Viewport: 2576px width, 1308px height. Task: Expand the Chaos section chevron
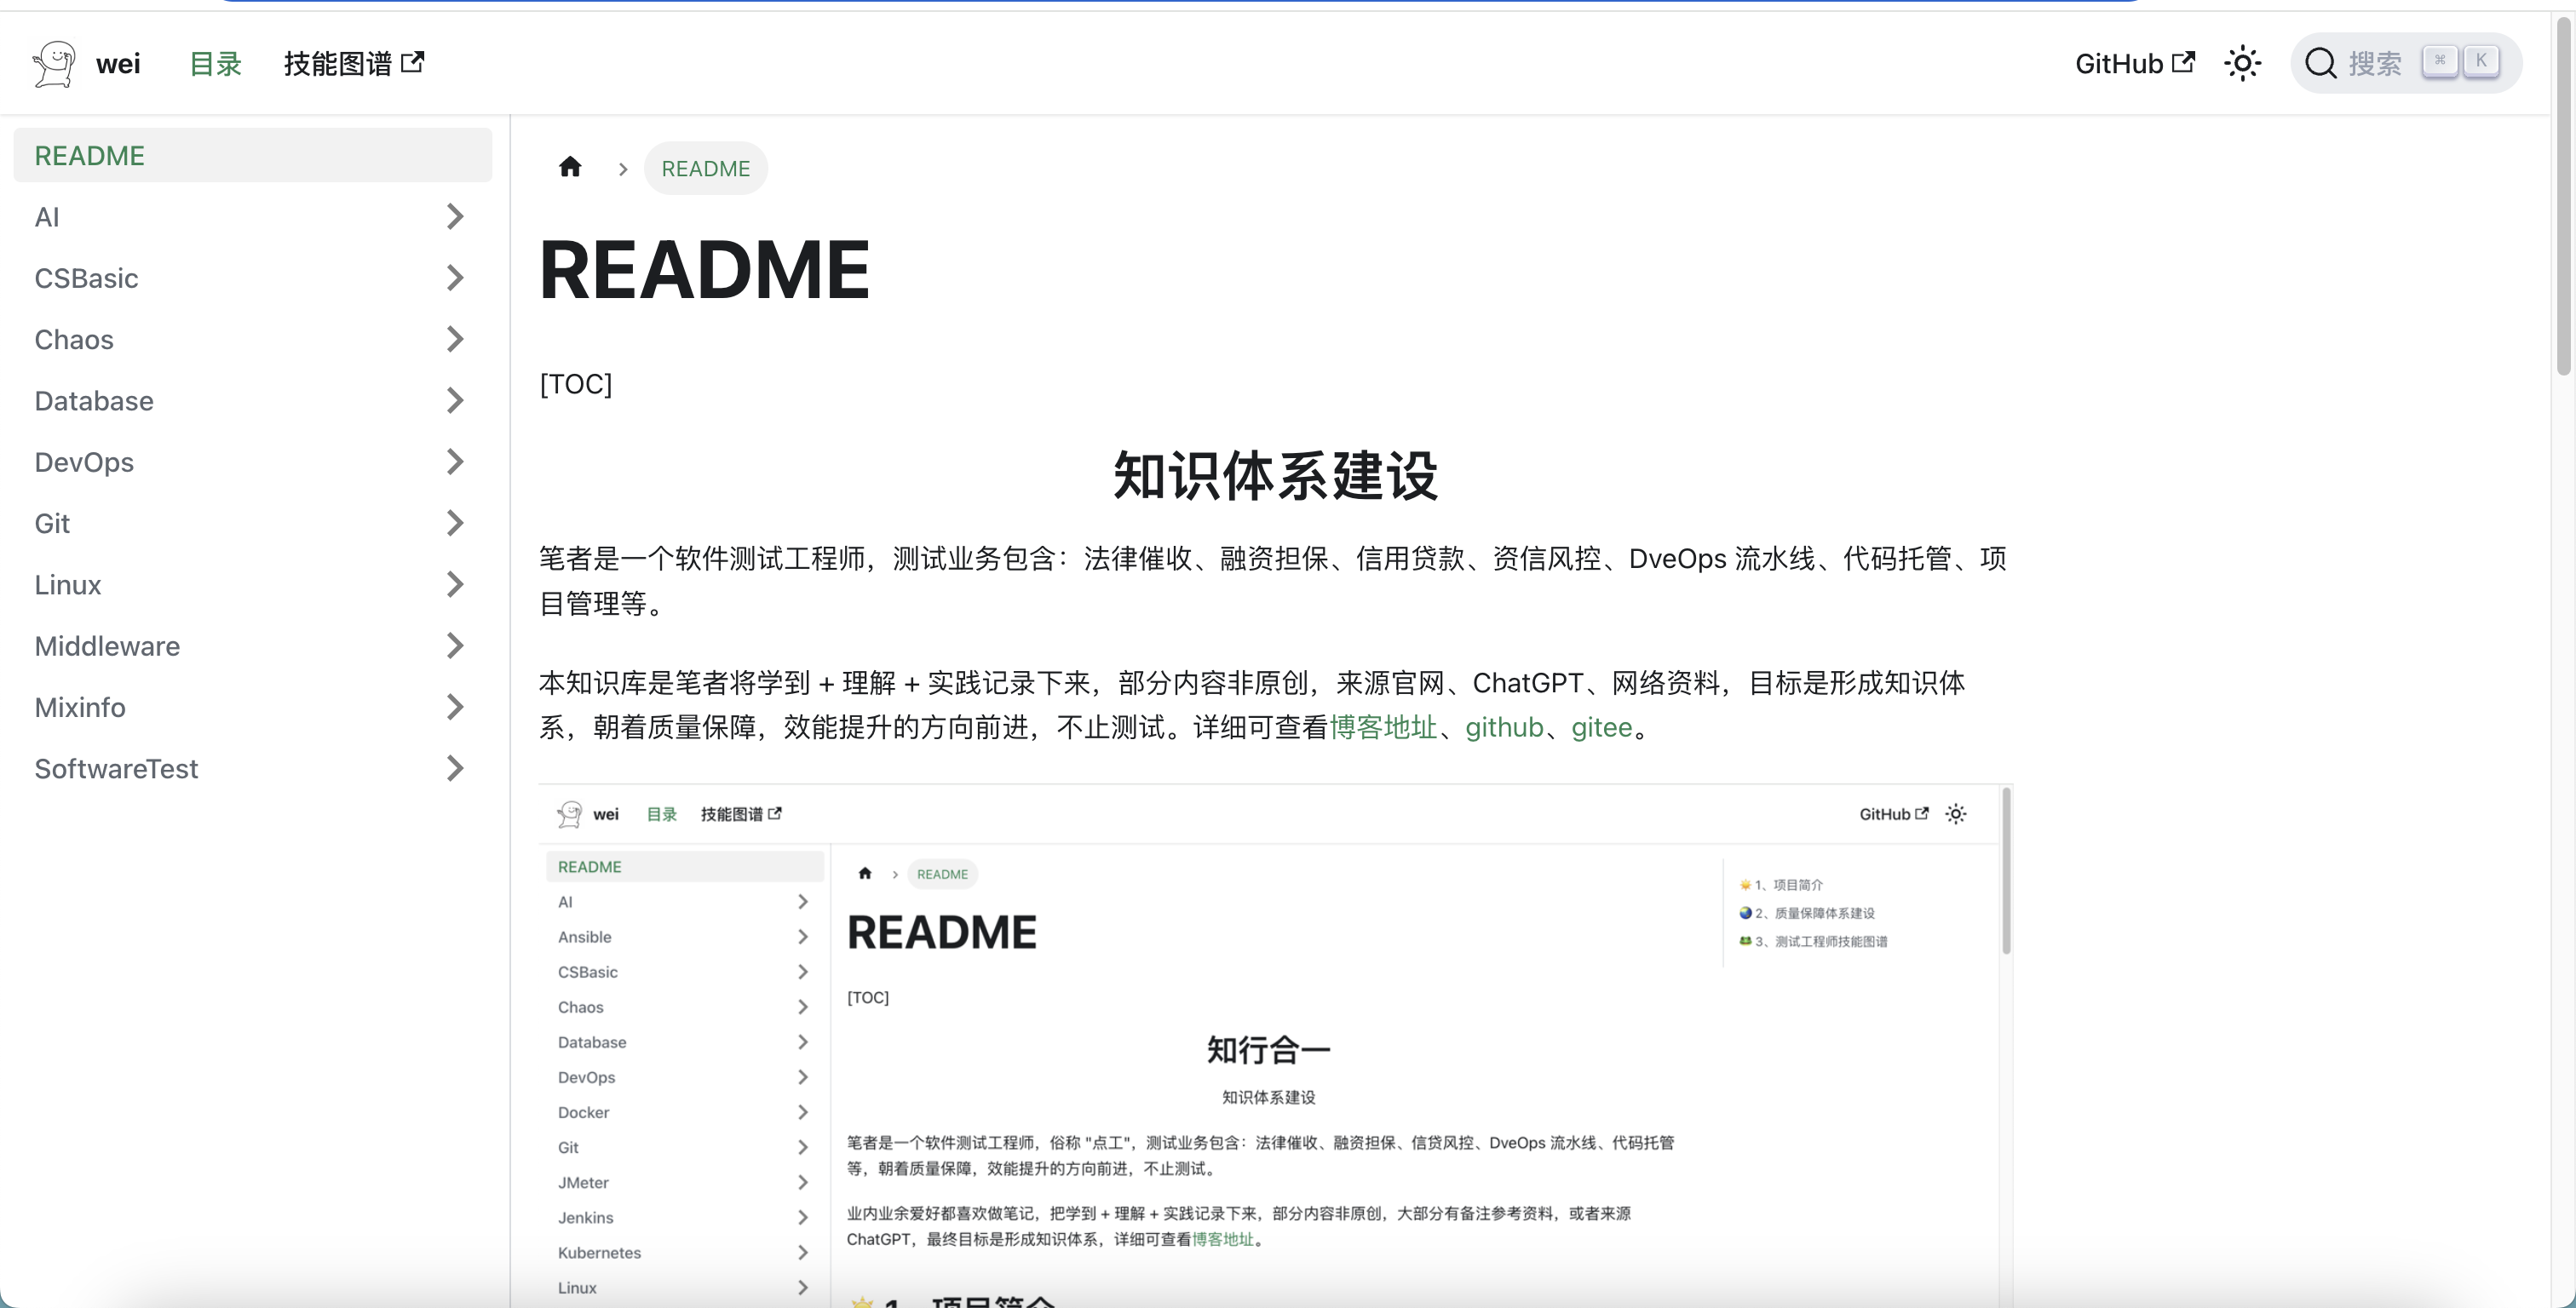(455, 339)
